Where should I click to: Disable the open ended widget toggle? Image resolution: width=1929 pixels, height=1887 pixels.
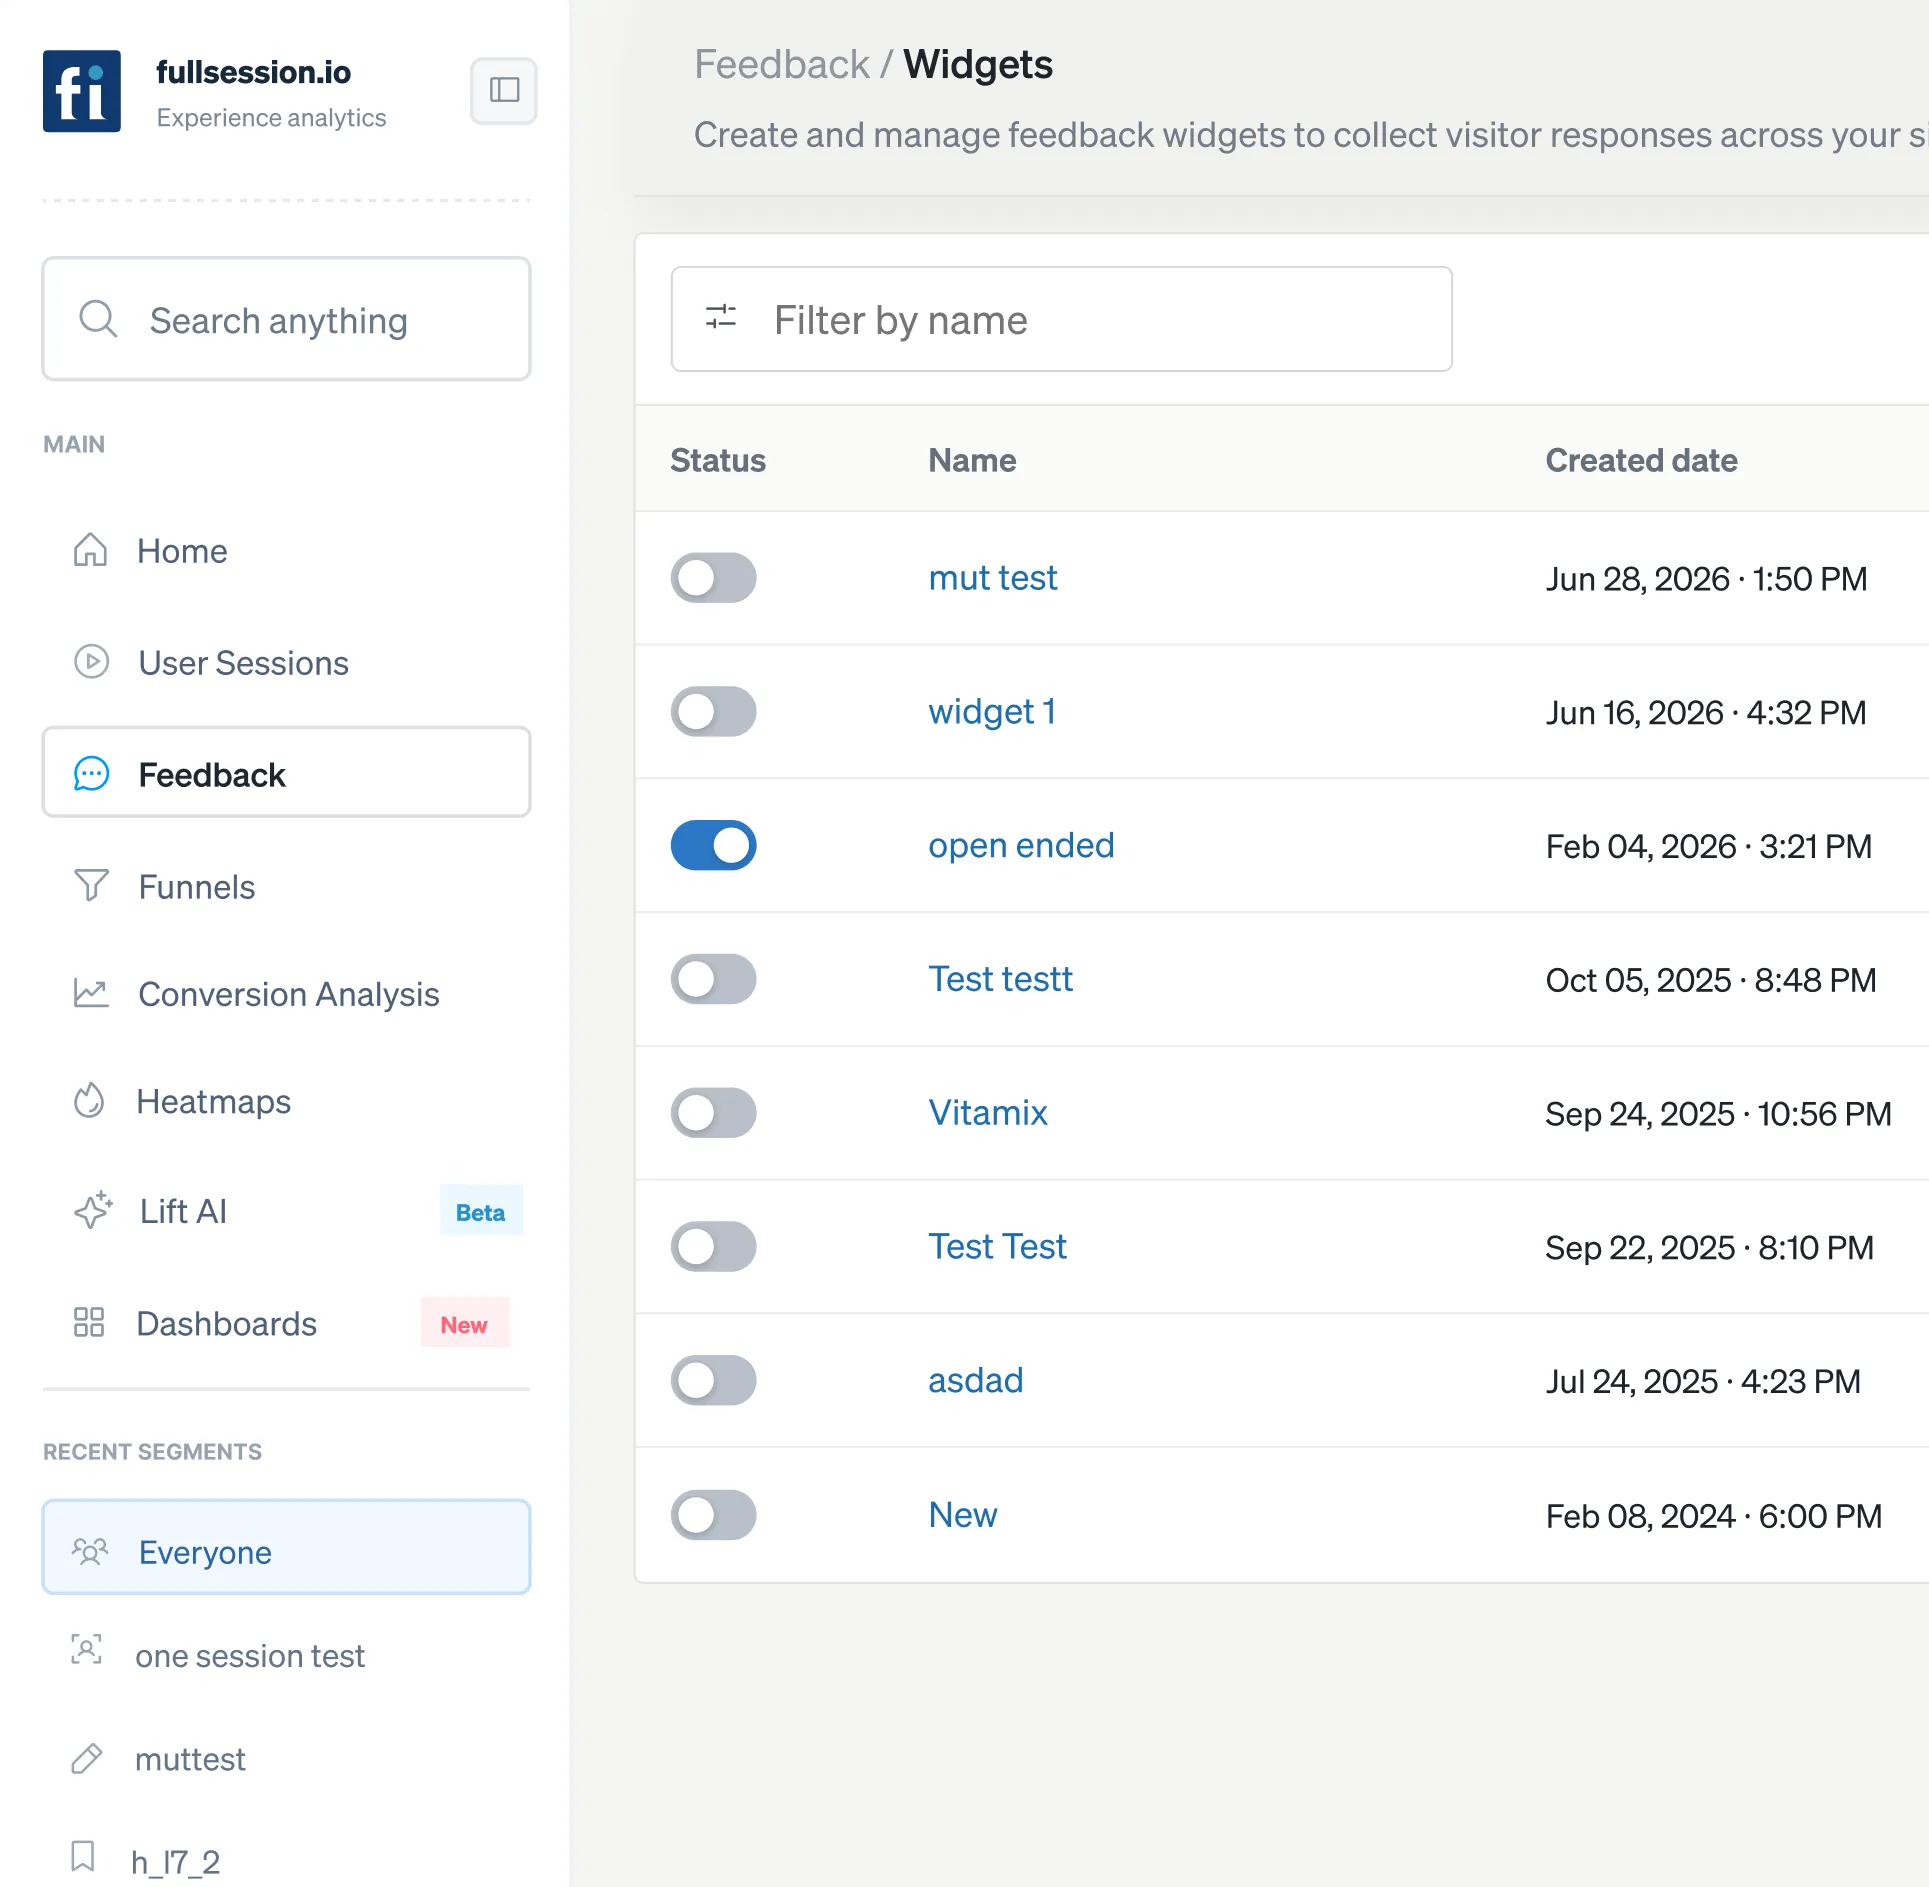pyautogui.click(x=713, y=846)
